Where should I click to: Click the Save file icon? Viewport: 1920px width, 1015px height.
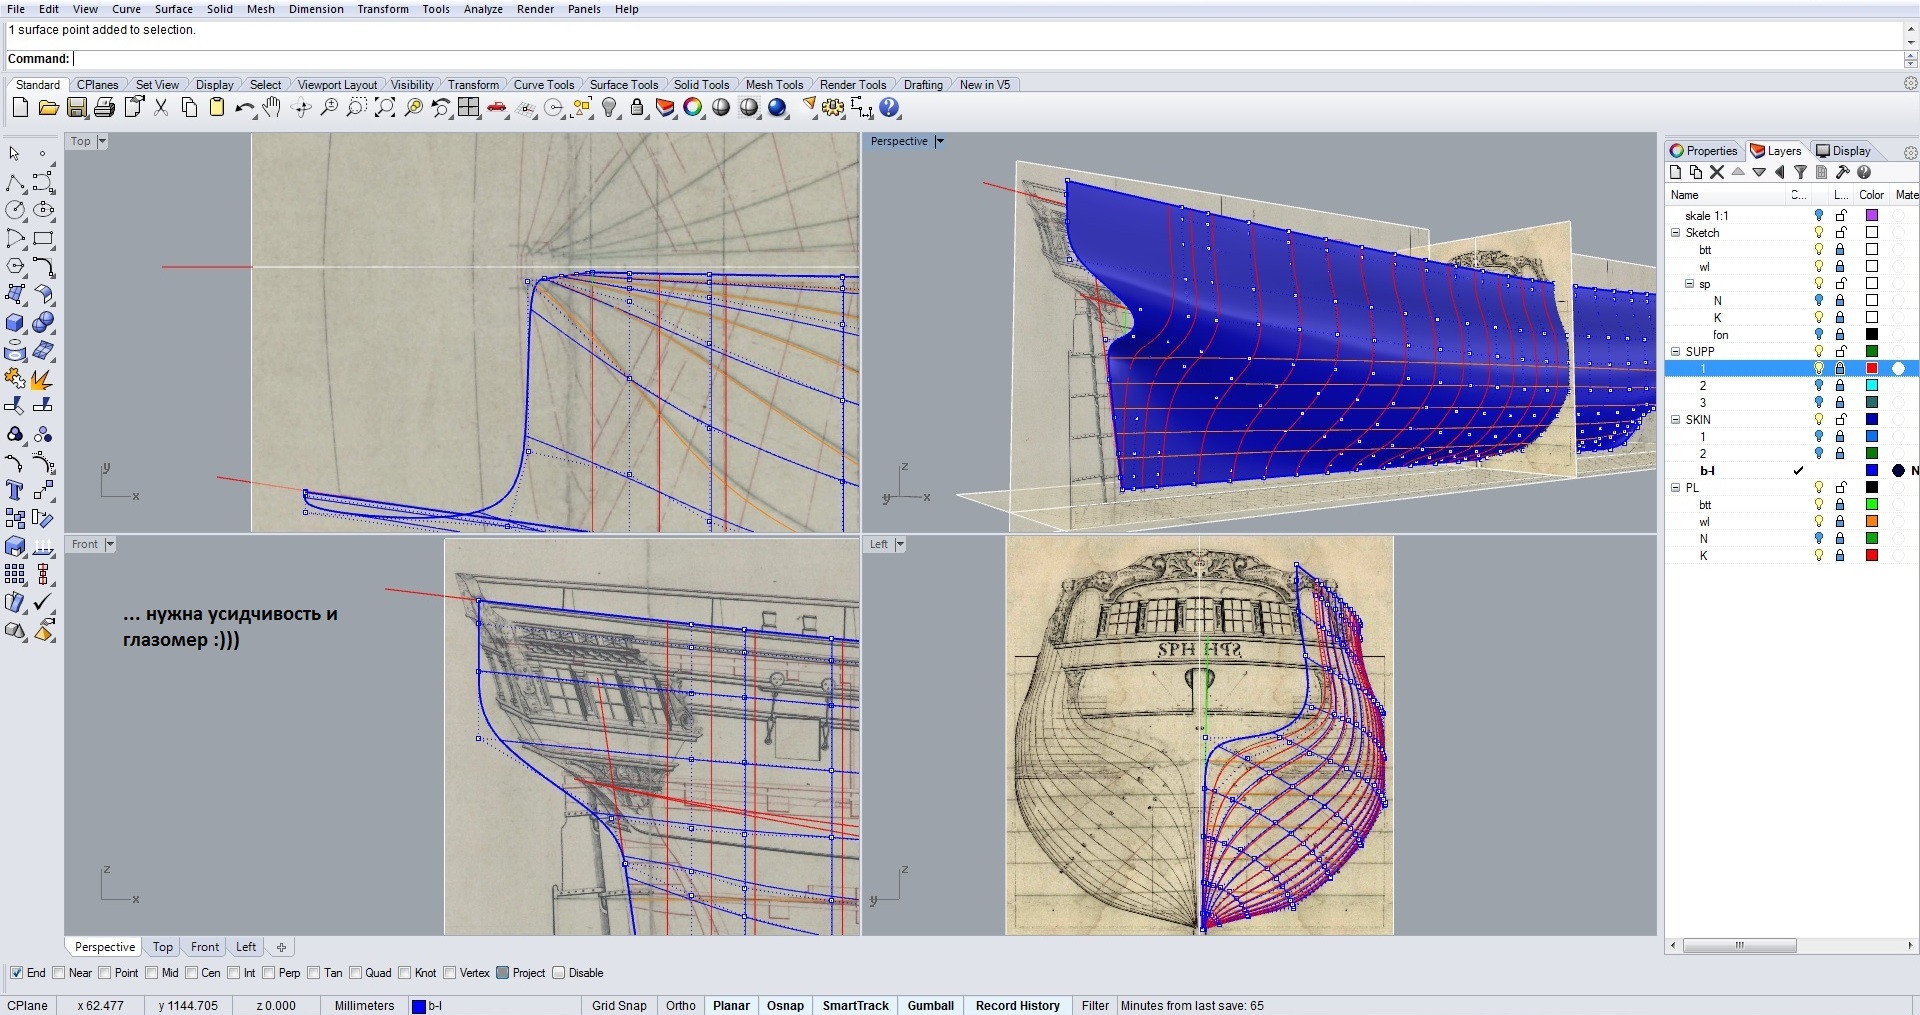point(77,108)
